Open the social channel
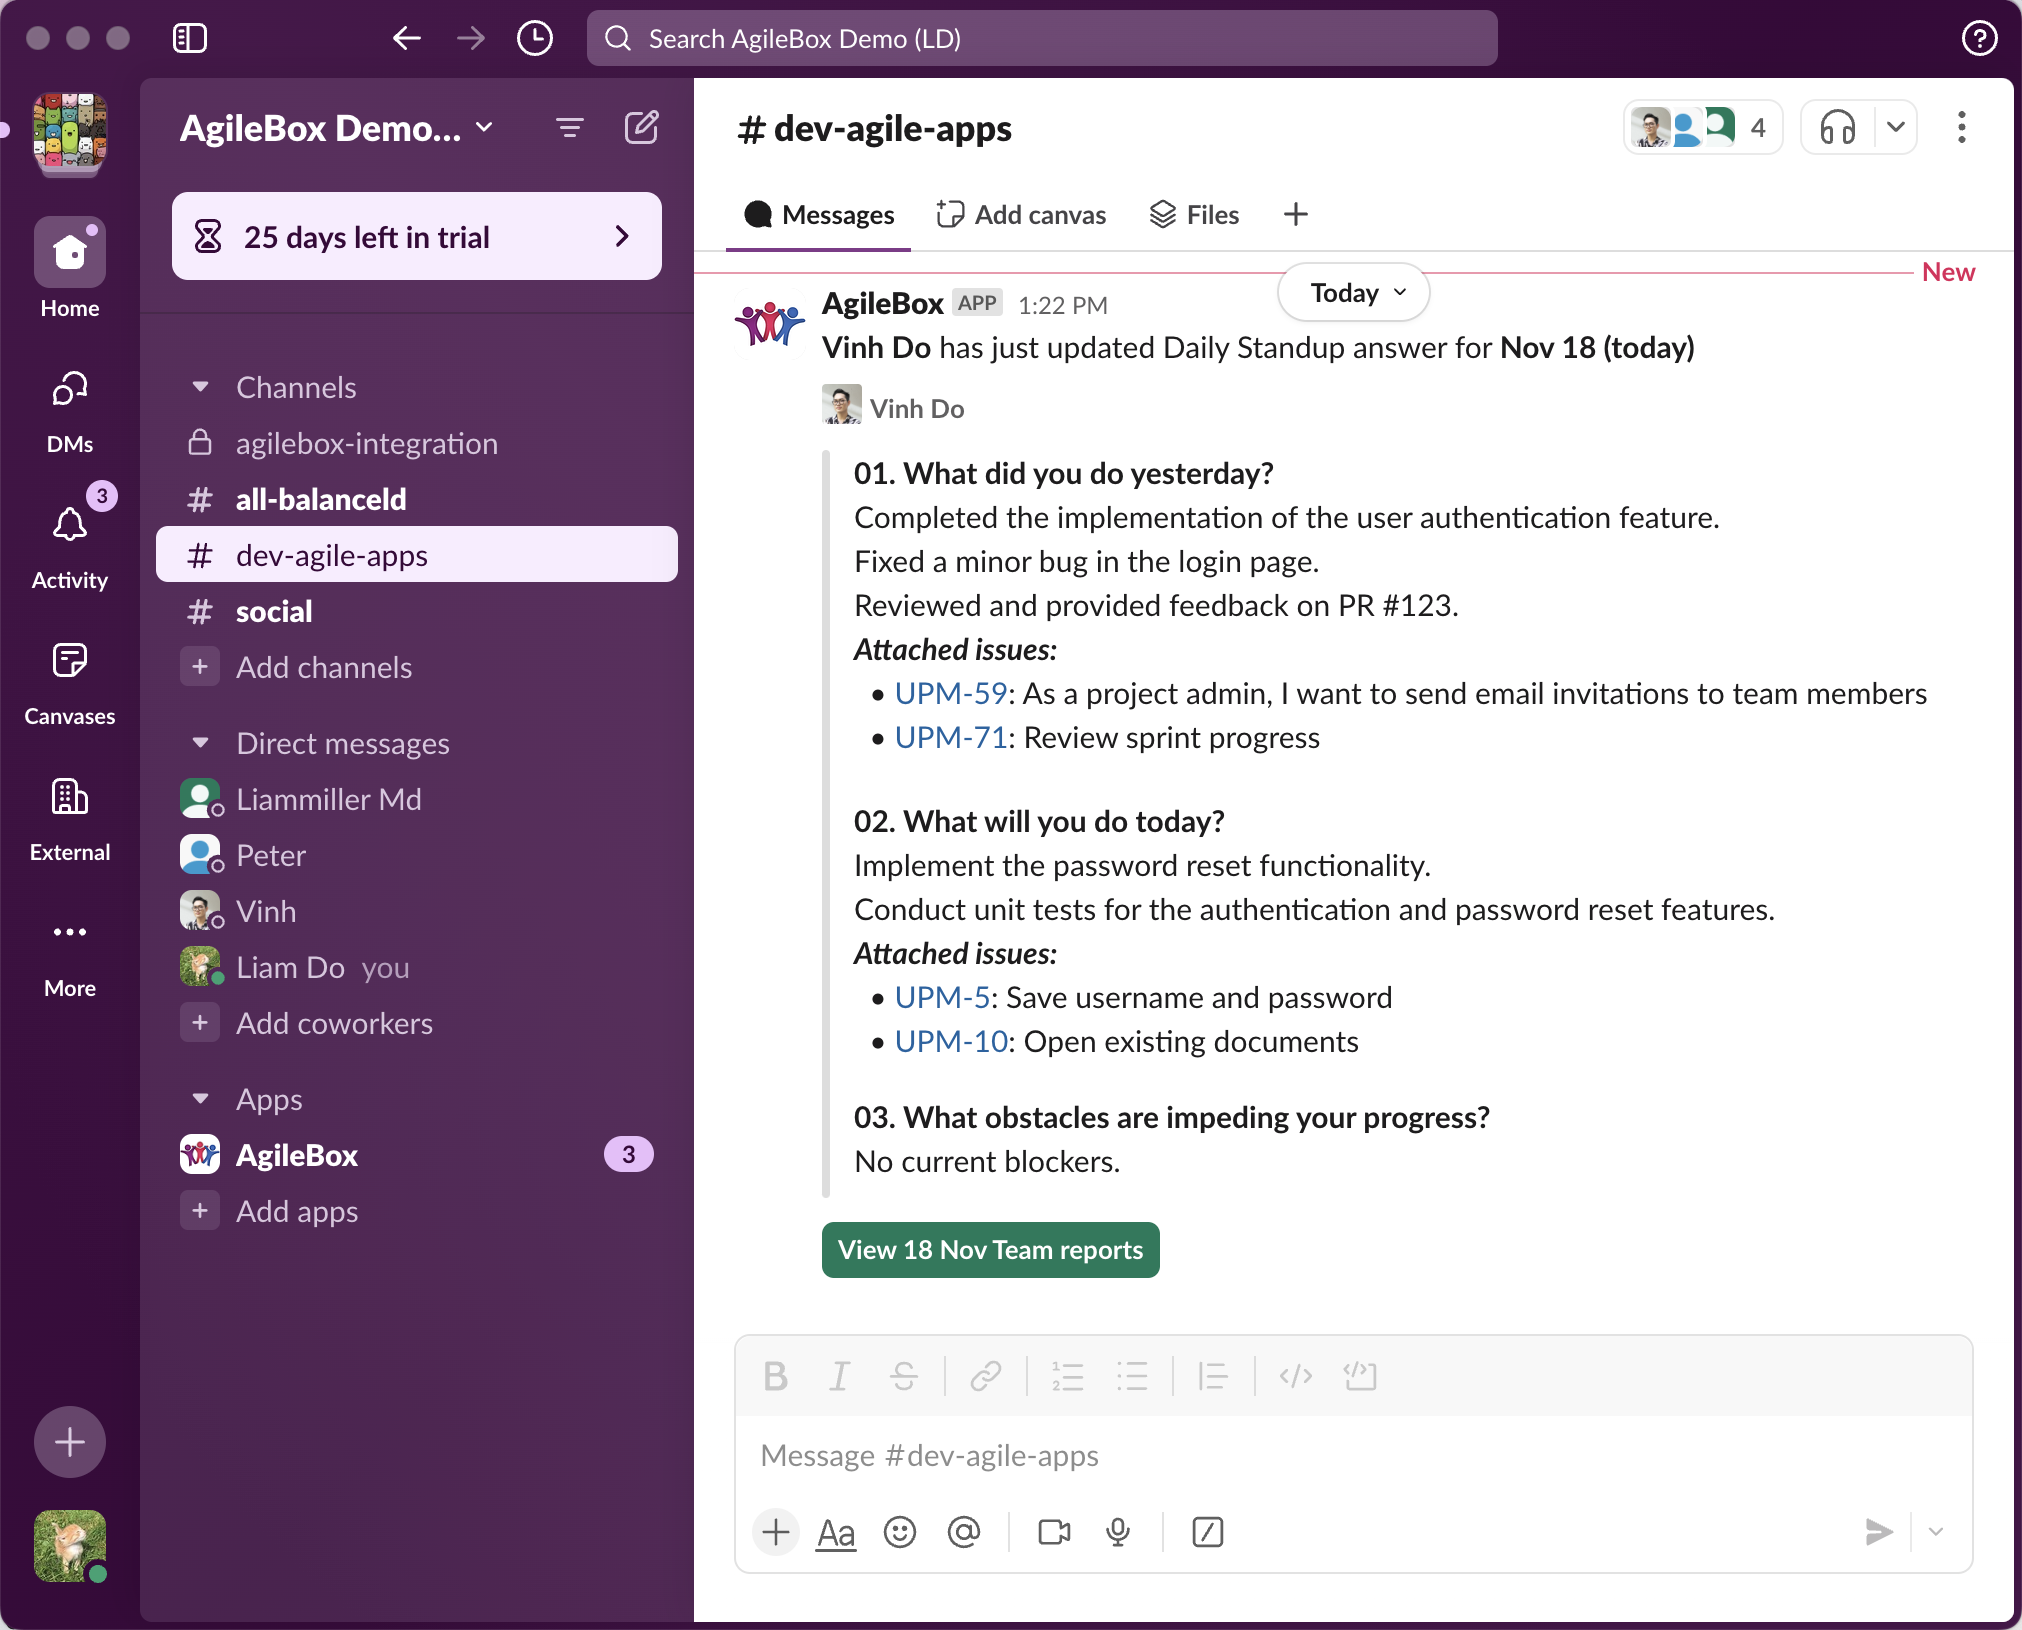The image size is (2022, 1630). point(274,612)
